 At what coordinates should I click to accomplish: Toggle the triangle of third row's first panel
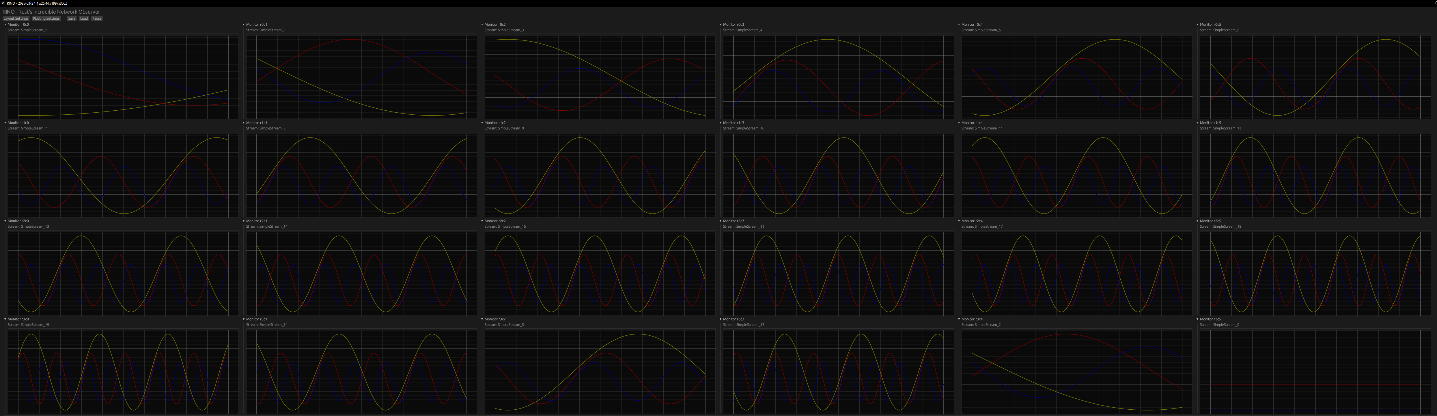tap(5, 221)
